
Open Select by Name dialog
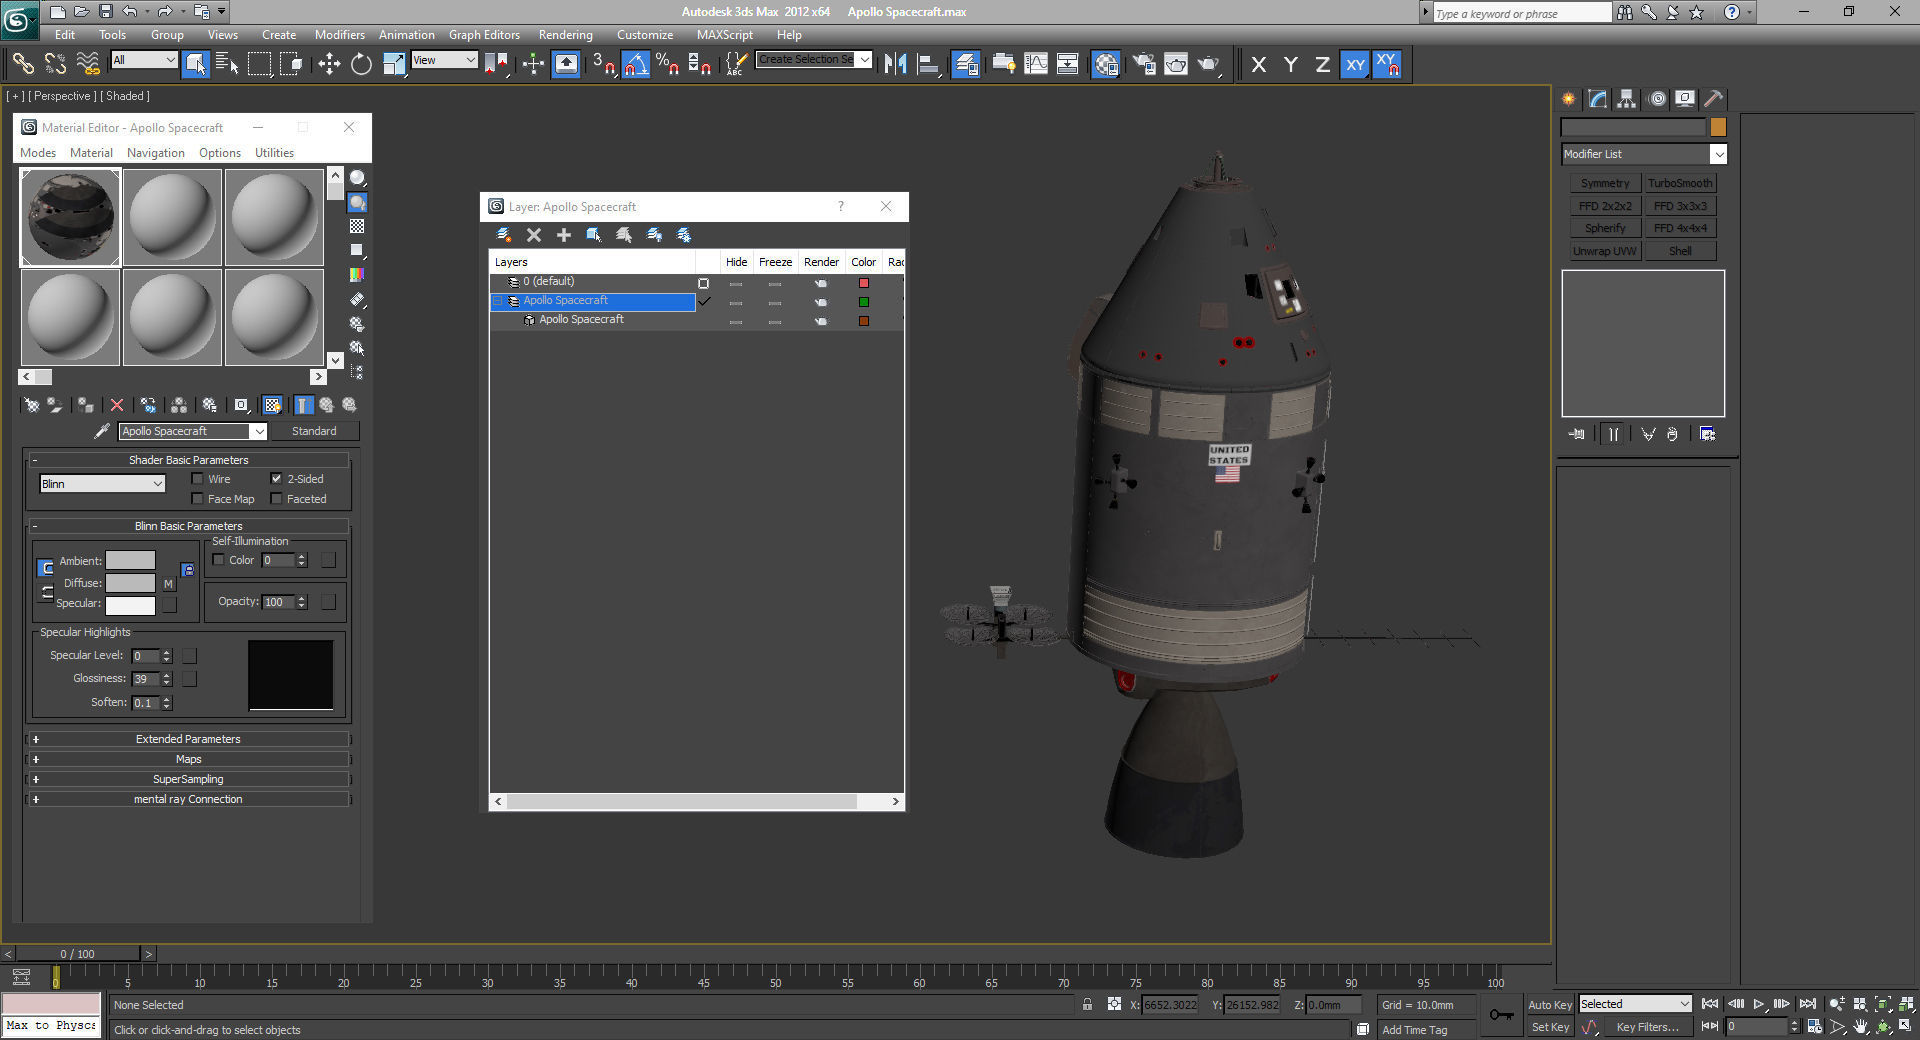click(x=227, y=64)
